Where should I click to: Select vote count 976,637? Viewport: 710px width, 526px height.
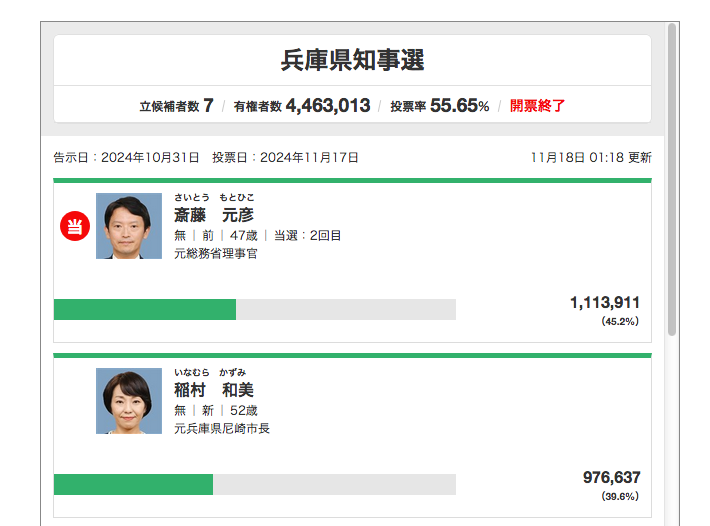(611, 477)
